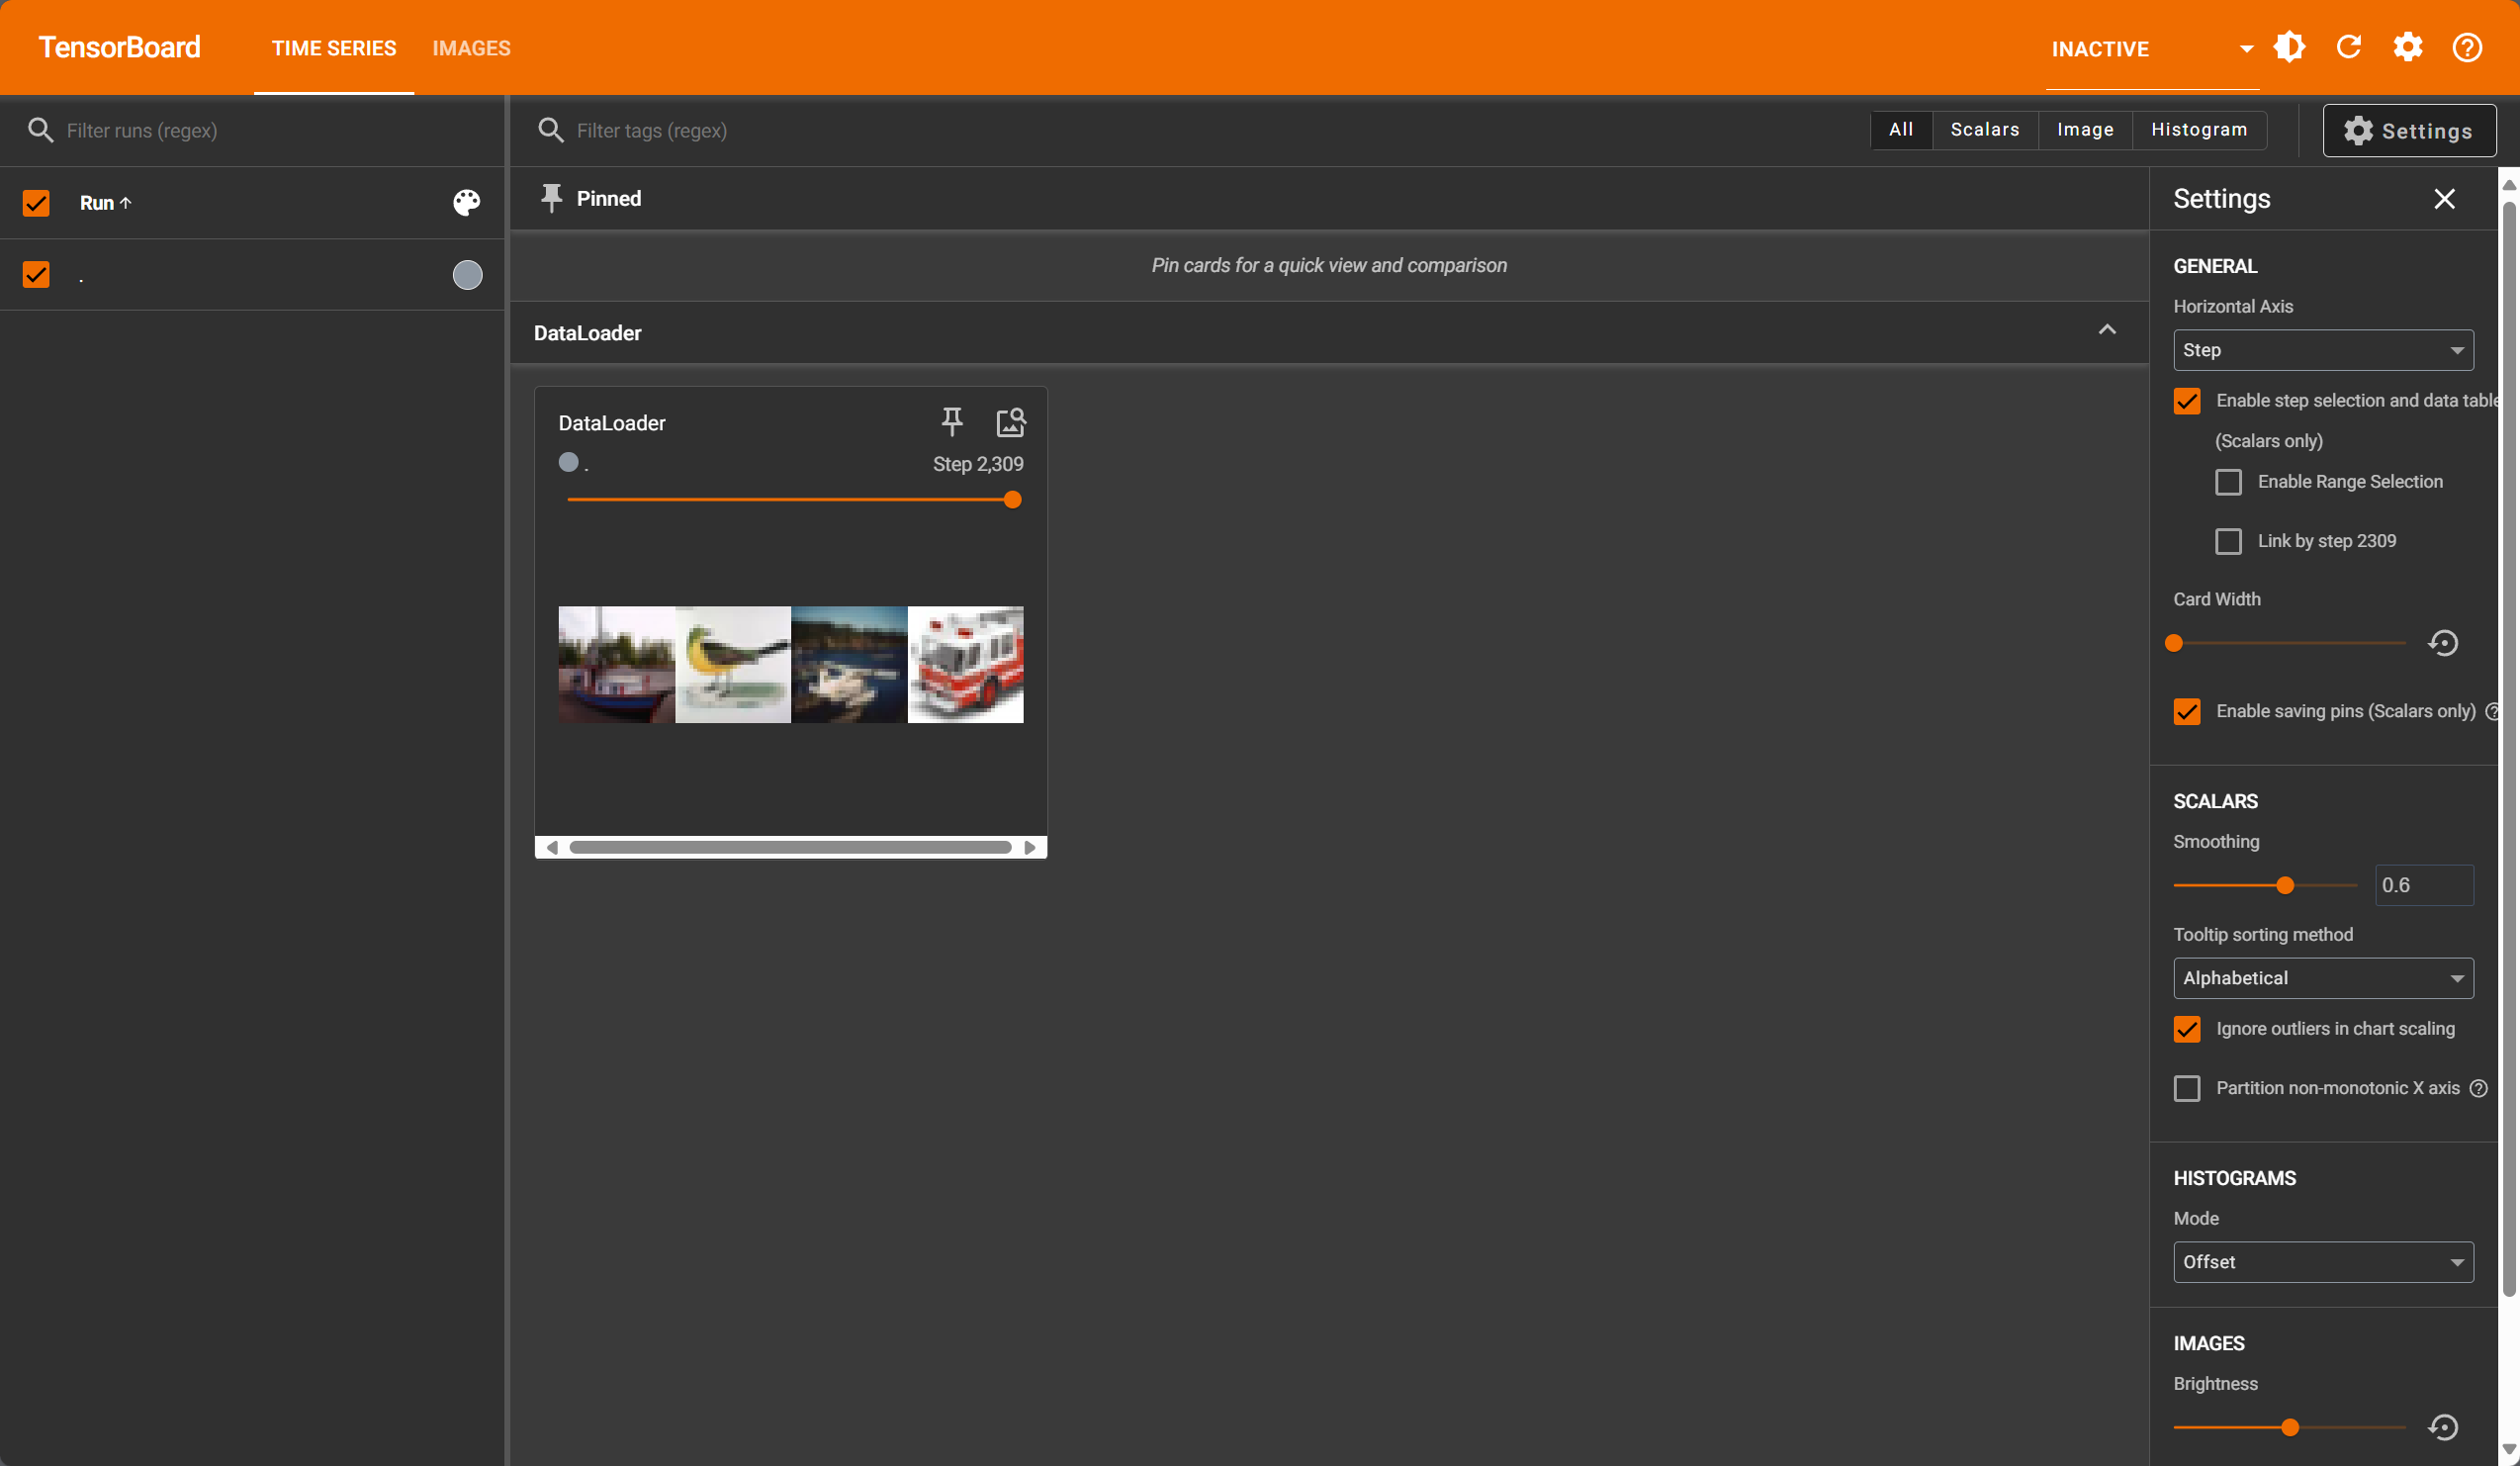Toggle actual image size on DataLoader card

pyautogui.click(x=1010, y=422)
